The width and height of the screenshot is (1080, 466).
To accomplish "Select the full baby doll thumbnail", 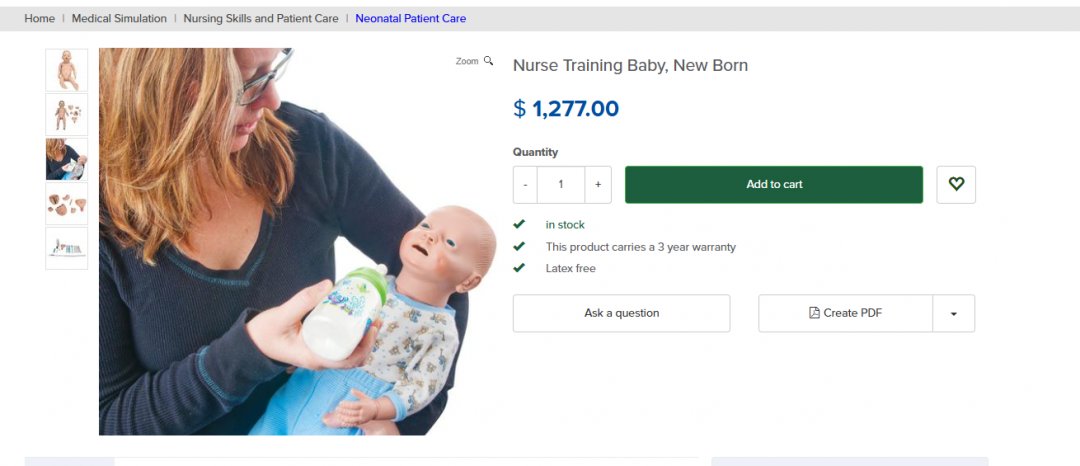I will [x=67, y=70].
